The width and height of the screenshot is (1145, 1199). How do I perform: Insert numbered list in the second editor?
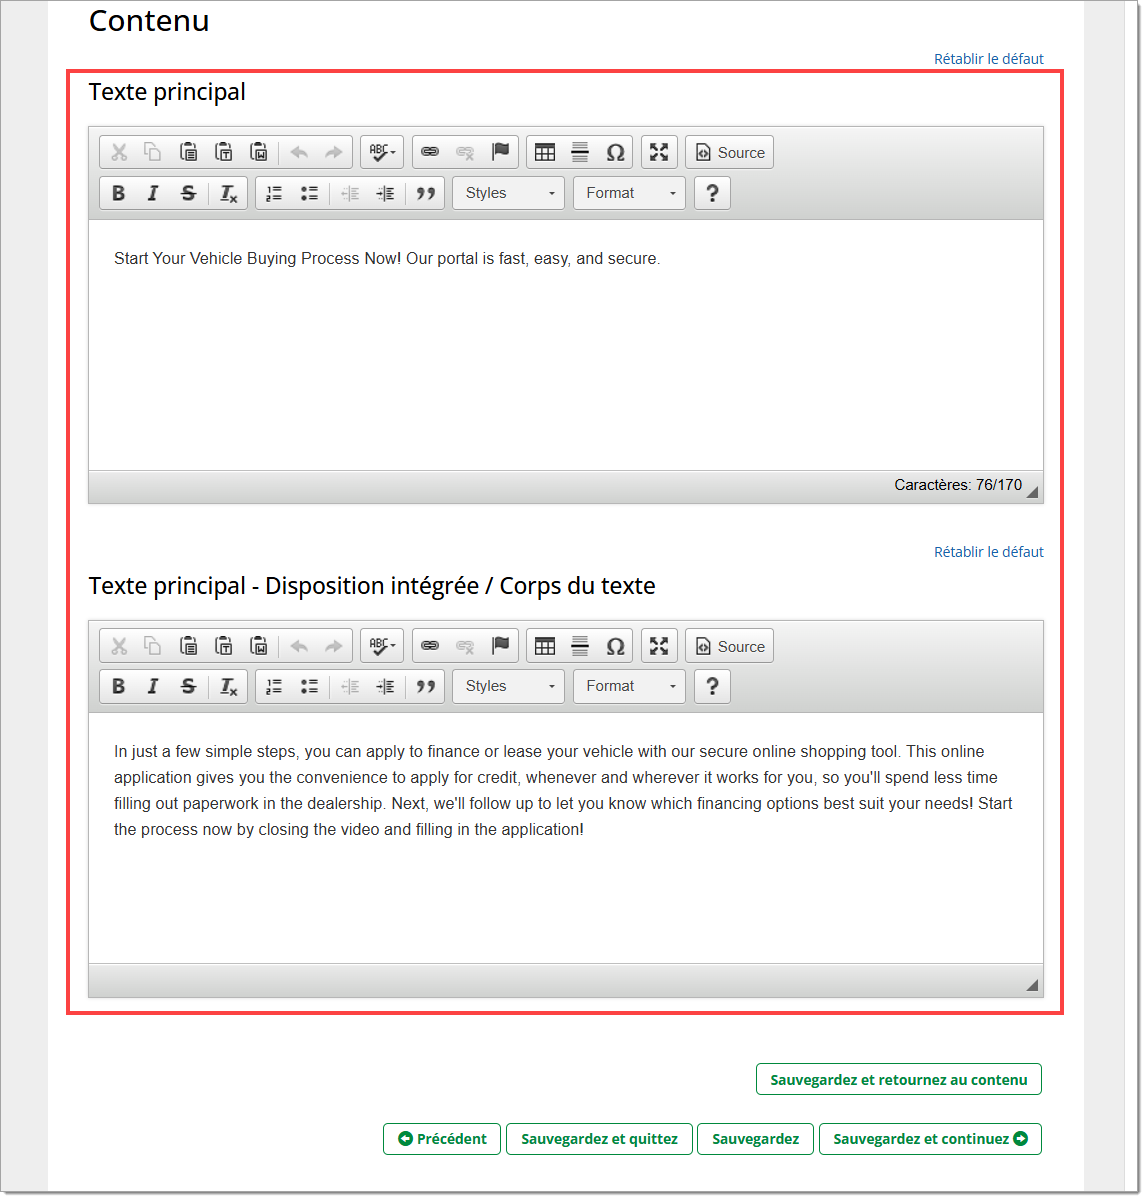274,686
